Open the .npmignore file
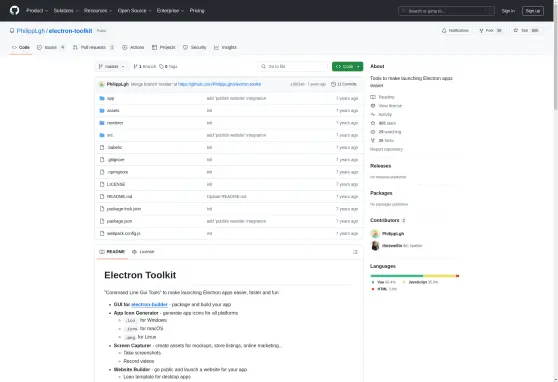This screenshot has height=382, width=558. (117, 172)
